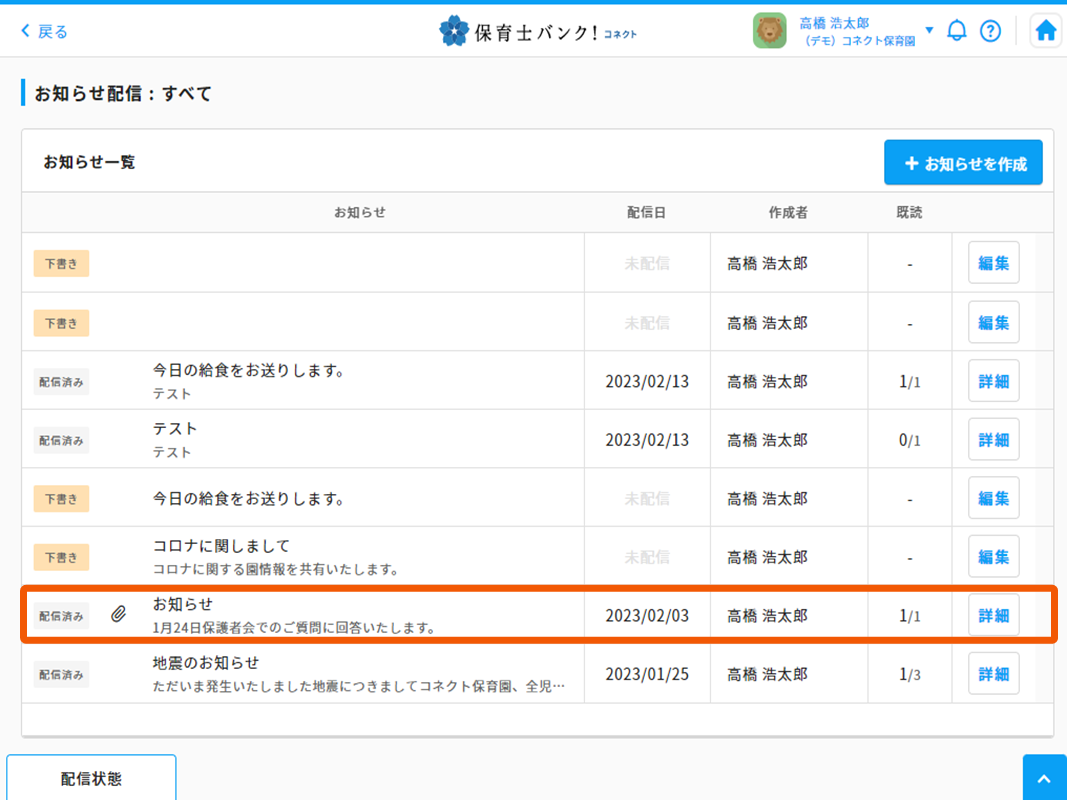Click the home icon in header
The image size is (1067, 800).
click(x=1045, y=31)
